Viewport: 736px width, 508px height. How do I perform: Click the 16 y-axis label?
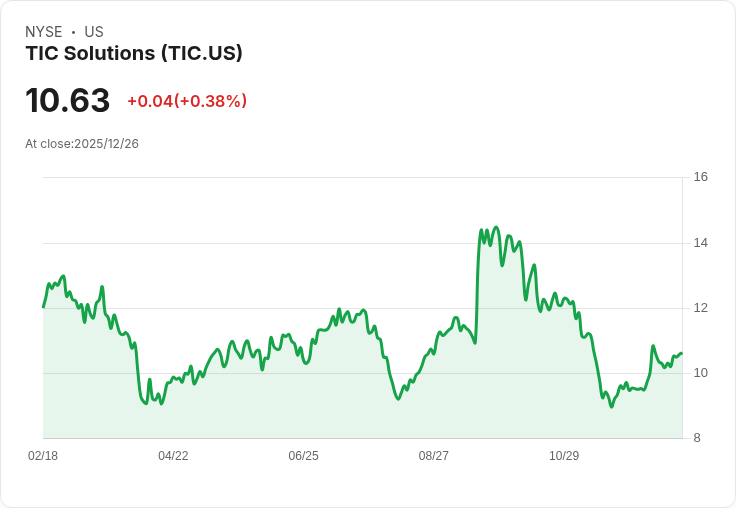pos(701,177)
